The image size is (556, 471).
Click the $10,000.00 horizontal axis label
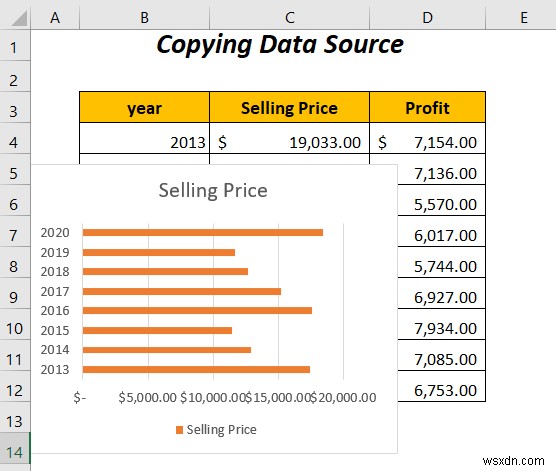tap(213, 398)
